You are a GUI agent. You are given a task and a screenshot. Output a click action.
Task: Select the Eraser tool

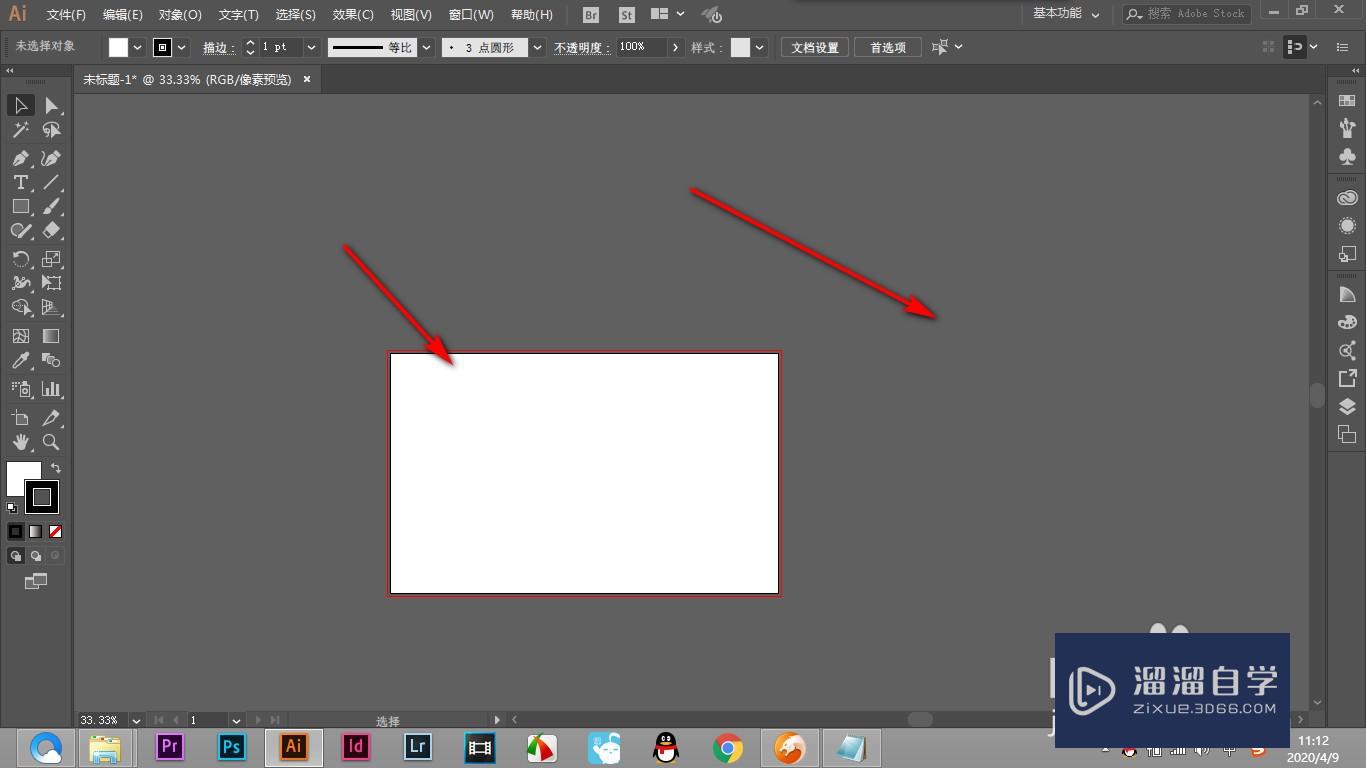click(x=51, y=230)
